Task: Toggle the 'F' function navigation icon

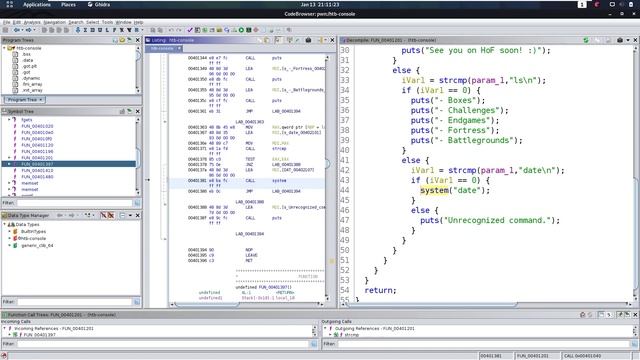Action: pos(114,30)
